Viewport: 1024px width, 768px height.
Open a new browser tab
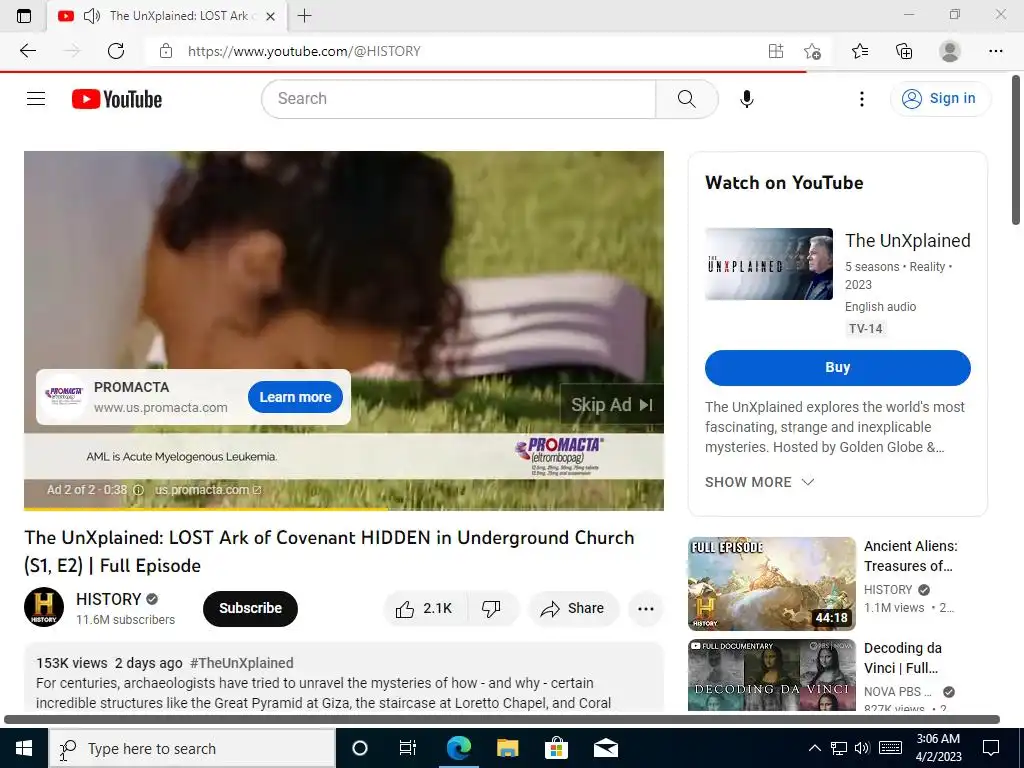pos(304,16)
